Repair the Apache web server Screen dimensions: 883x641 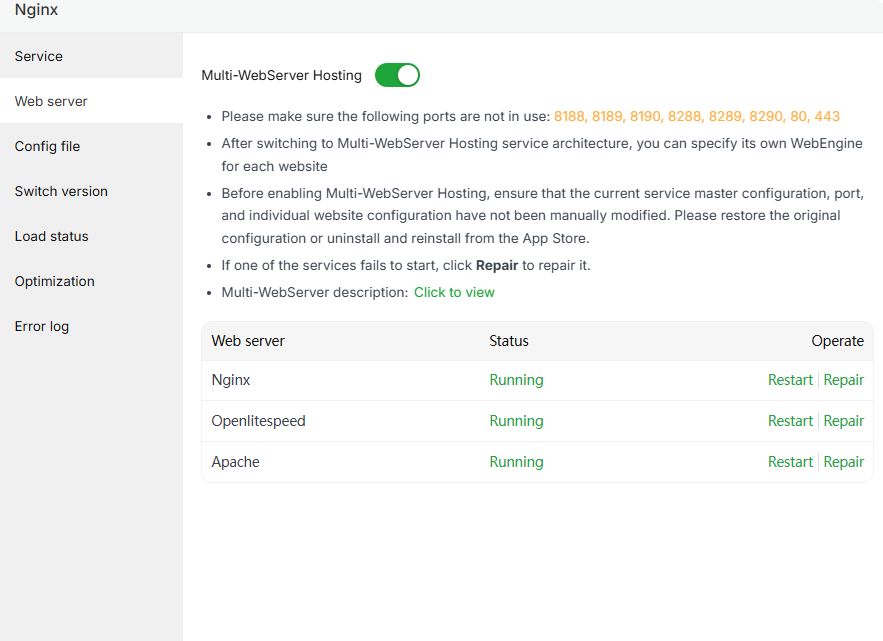(x=844, y=462)
